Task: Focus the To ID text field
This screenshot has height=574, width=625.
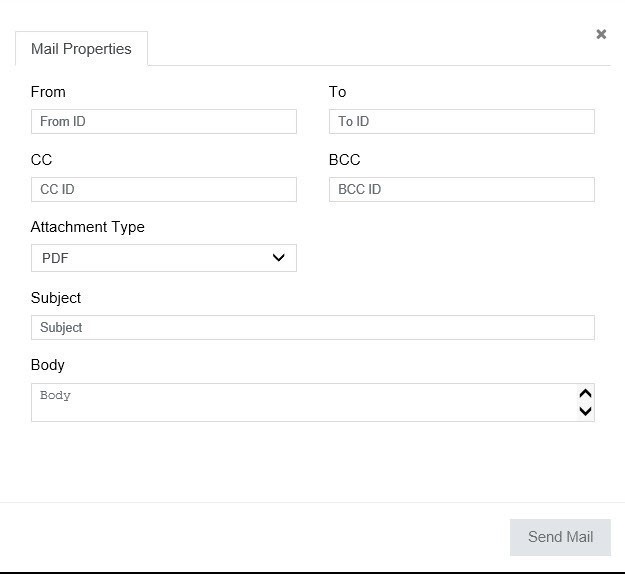Action: [461, 122]
